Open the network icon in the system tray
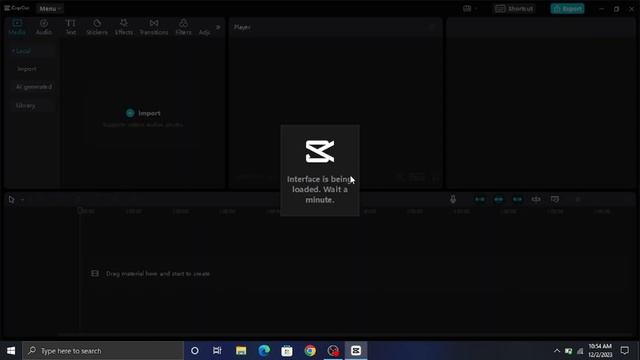Image resolution: width=640 pixels, height=360 pixels. [580, 351]
